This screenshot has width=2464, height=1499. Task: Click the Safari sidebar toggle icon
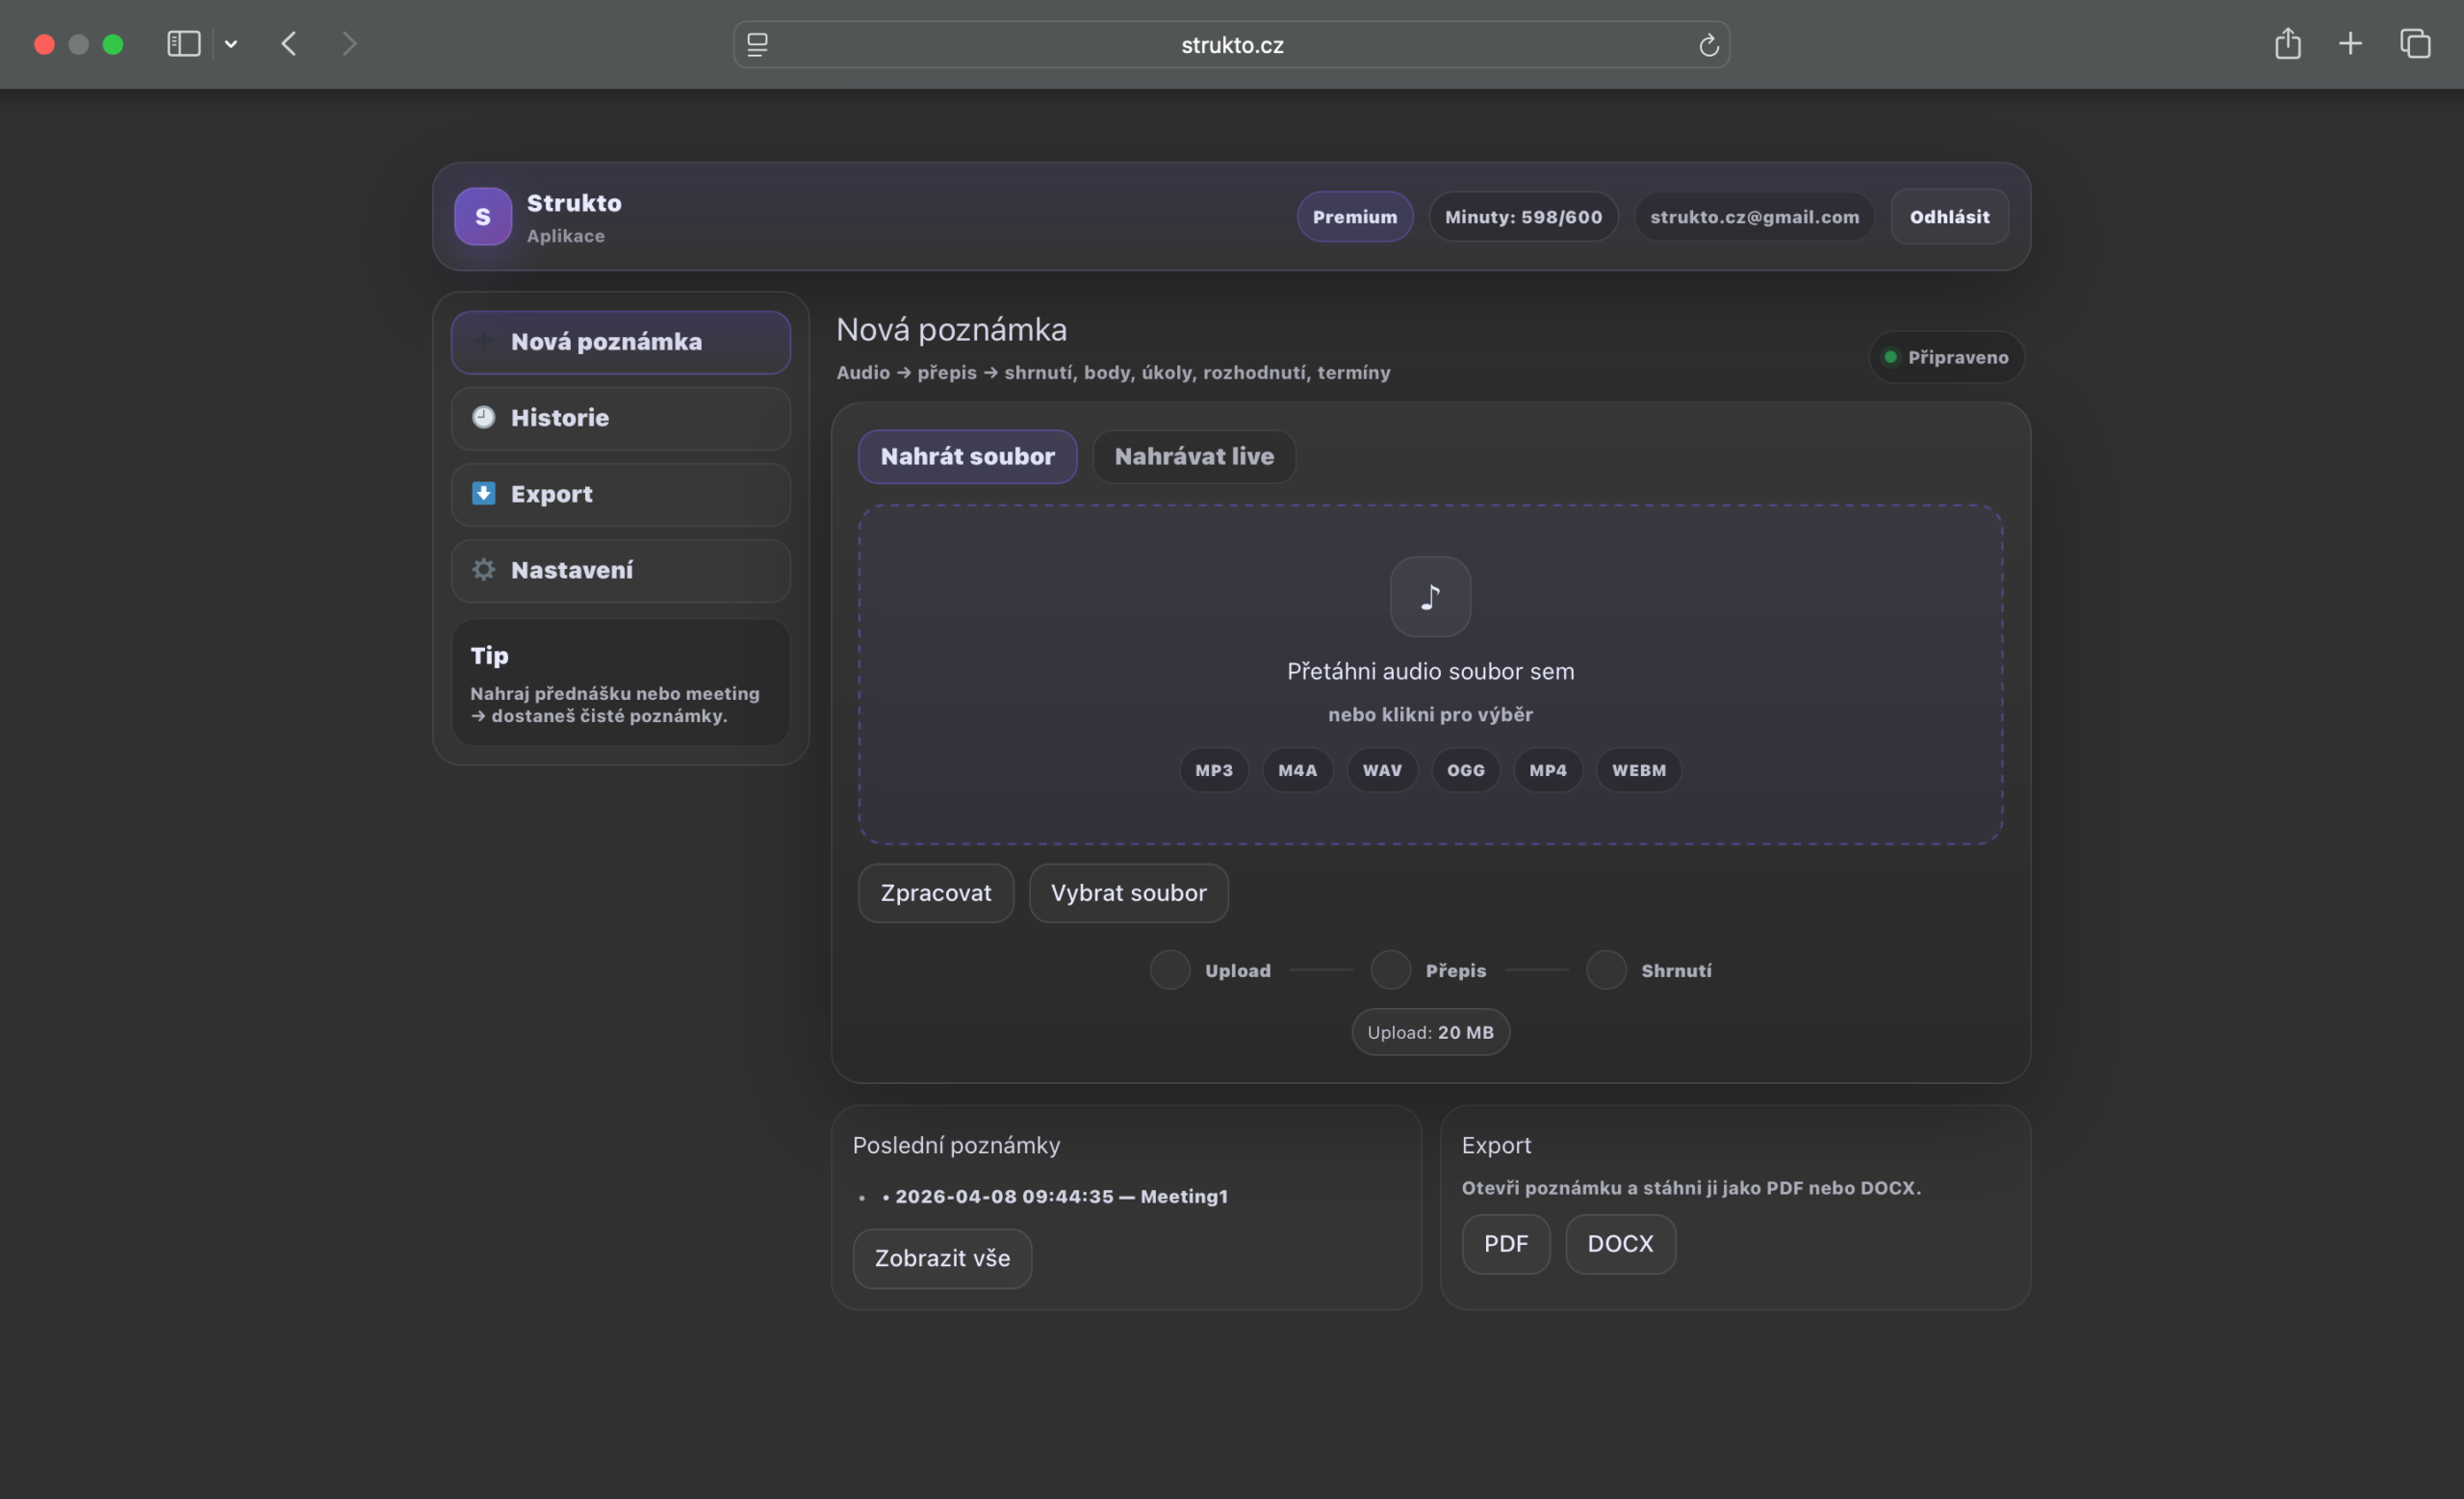[184, 44]
